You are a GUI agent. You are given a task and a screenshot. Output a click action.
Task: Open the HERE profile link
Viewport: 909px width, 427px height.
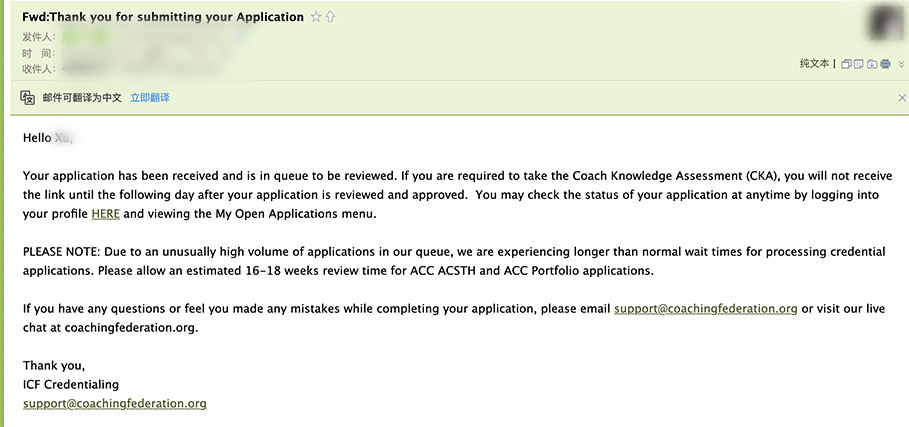pyautogui.click(x=105, y=214)
